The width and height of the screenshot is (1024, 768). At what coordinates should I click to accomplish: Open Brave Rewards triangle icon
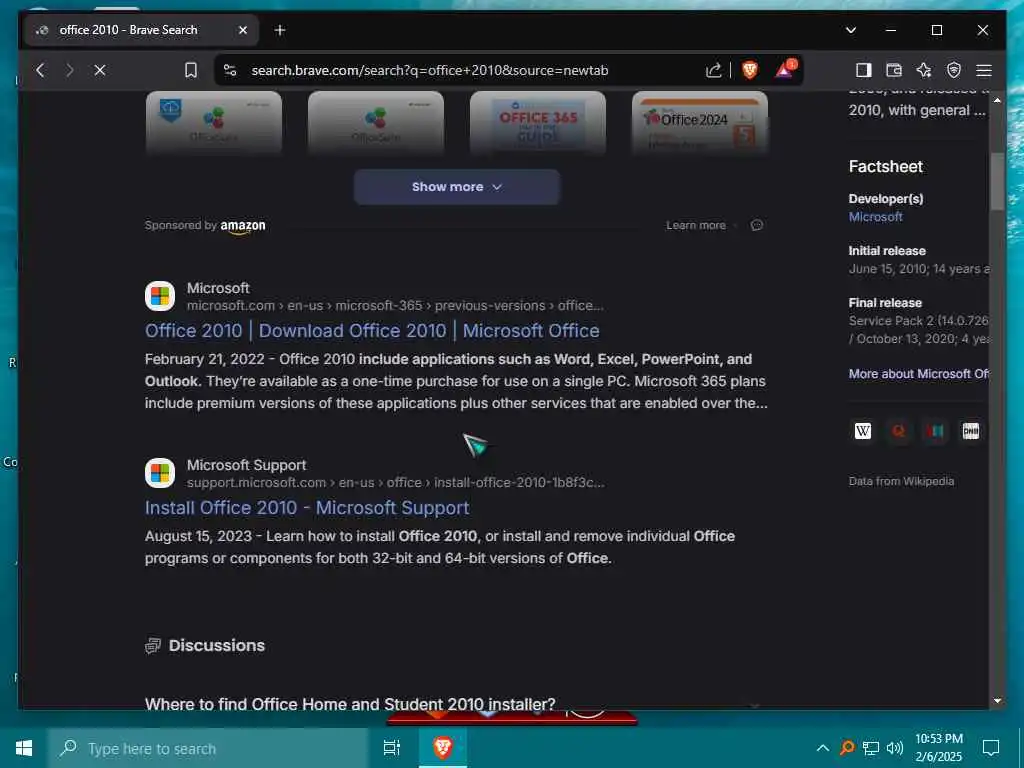786,69
